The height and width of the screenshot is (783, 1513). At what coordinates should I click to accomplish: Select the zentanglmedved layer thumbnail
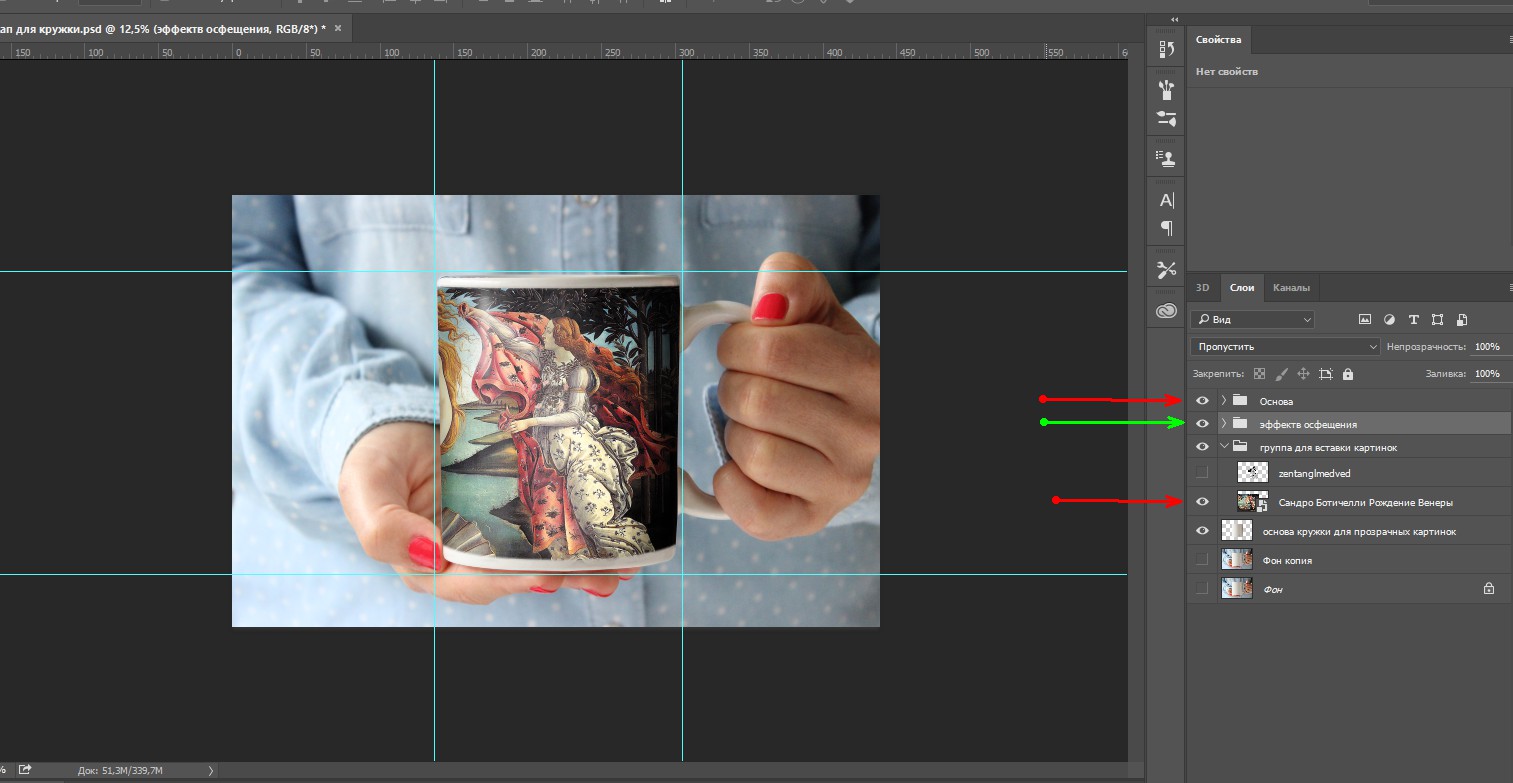click(x=1252, y=472)
